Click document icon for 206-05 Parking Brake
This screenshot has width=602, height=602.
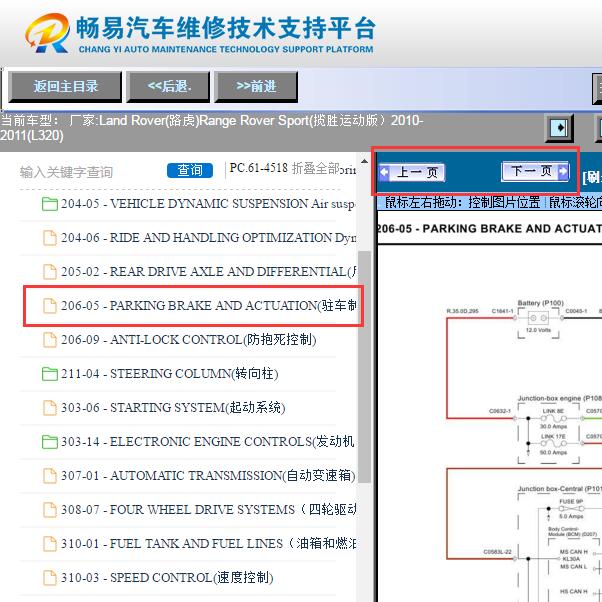point(50,306)
